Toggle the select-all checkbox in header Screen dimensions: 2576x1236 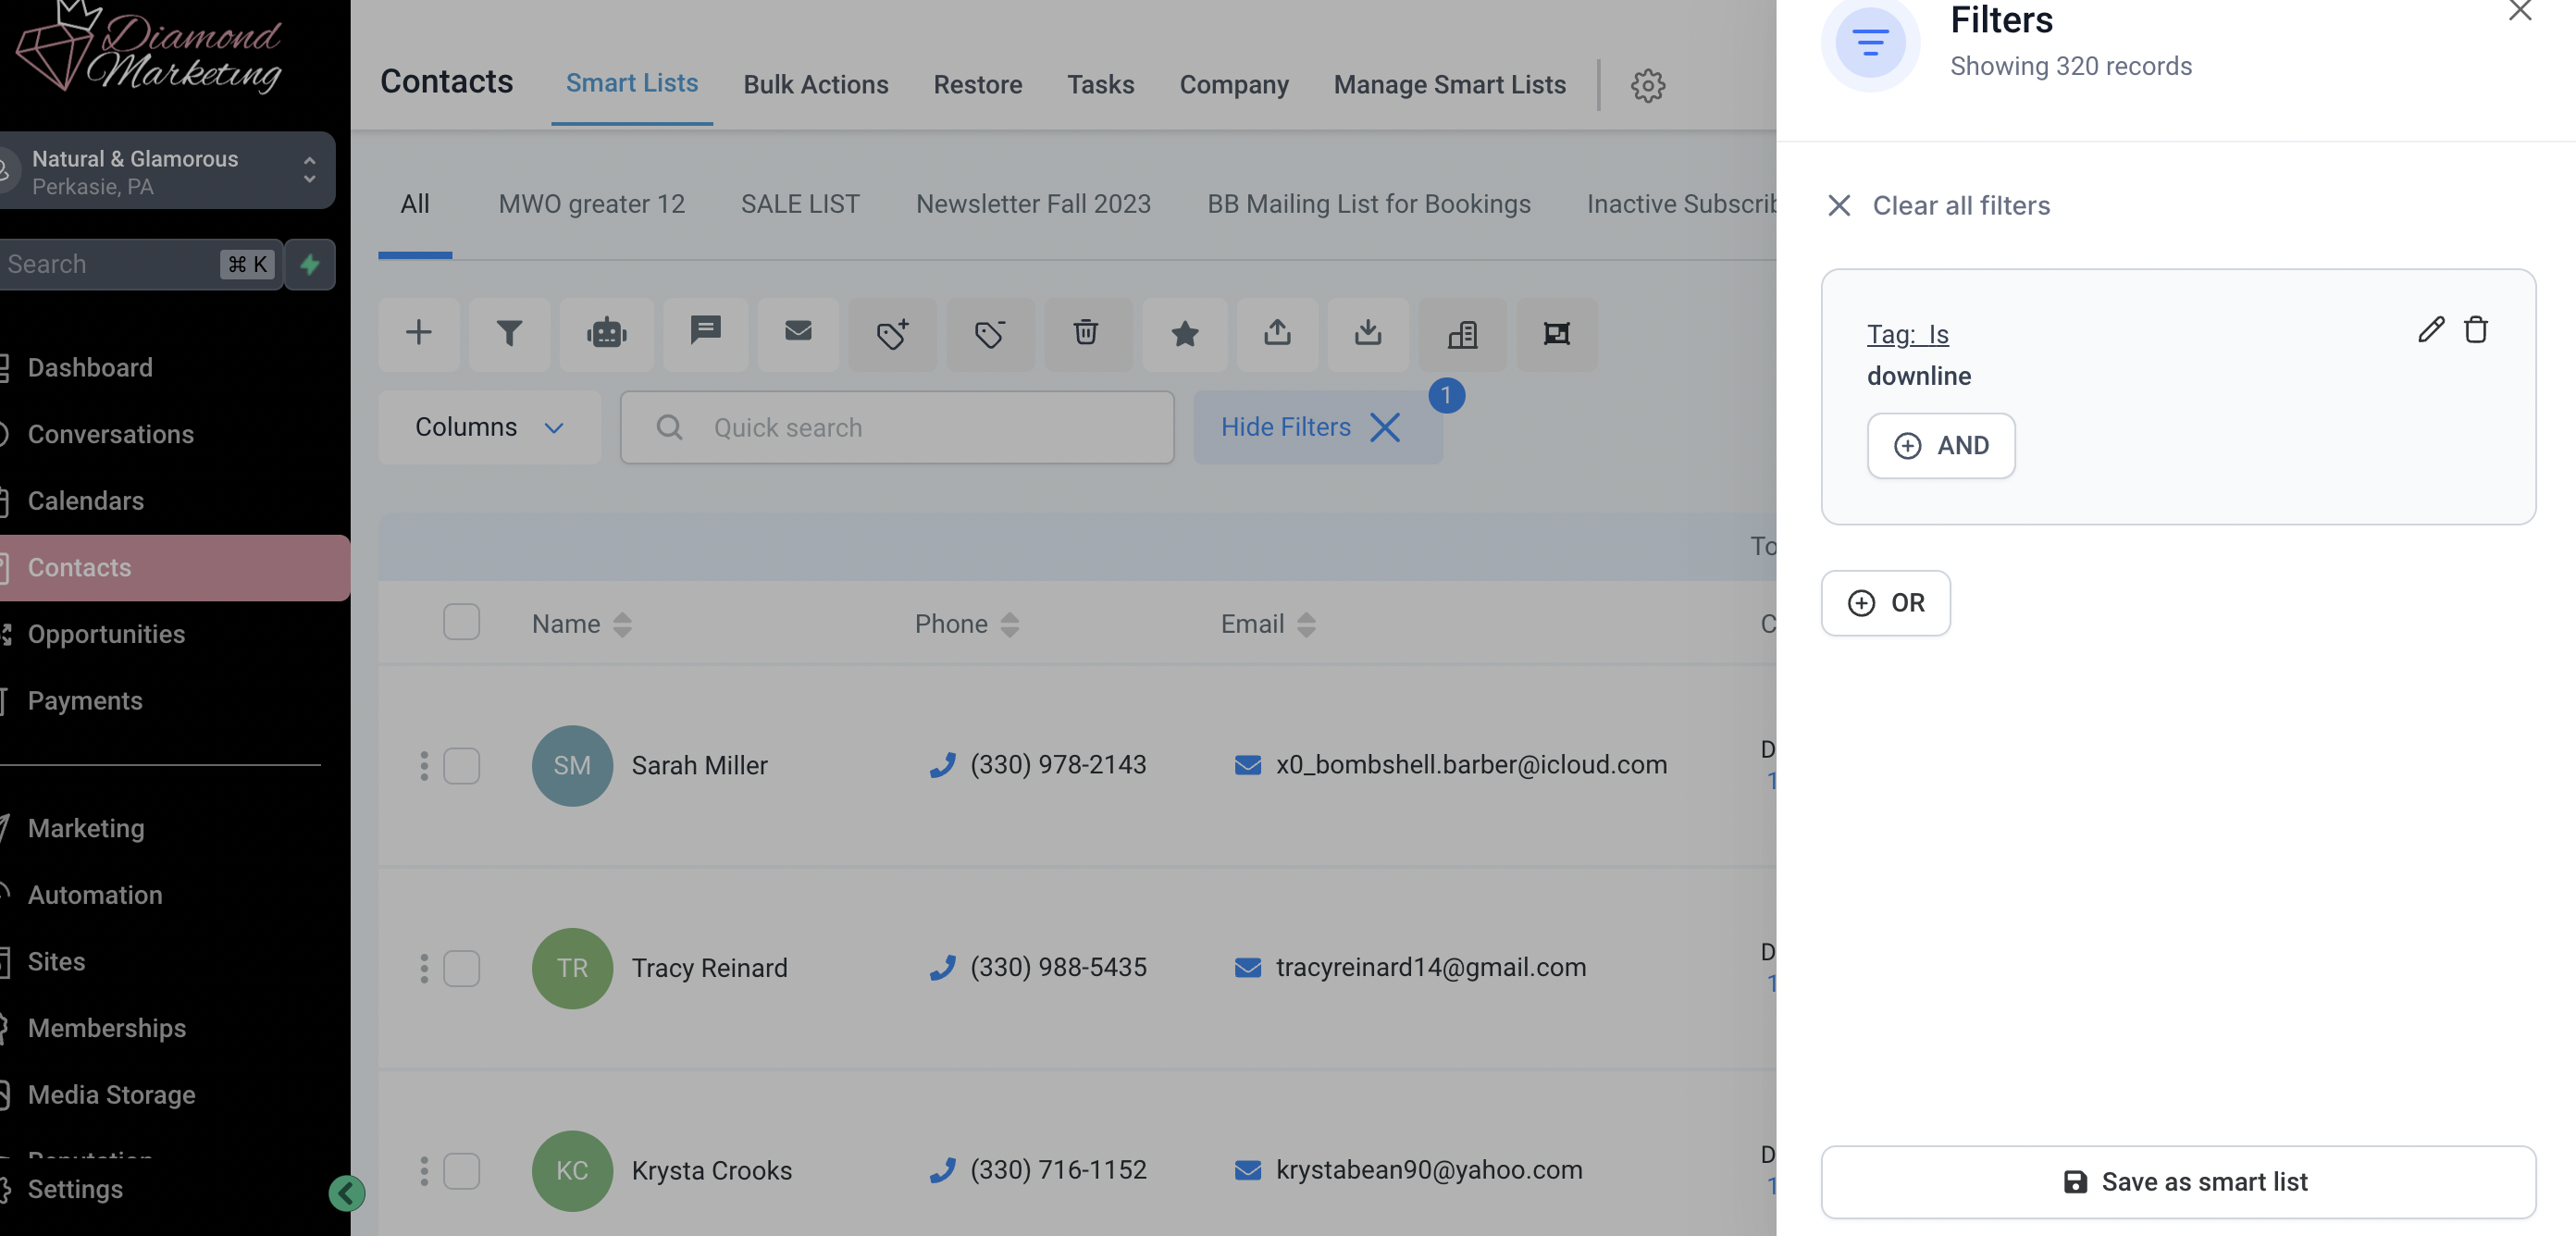click(x=461, y=622)
